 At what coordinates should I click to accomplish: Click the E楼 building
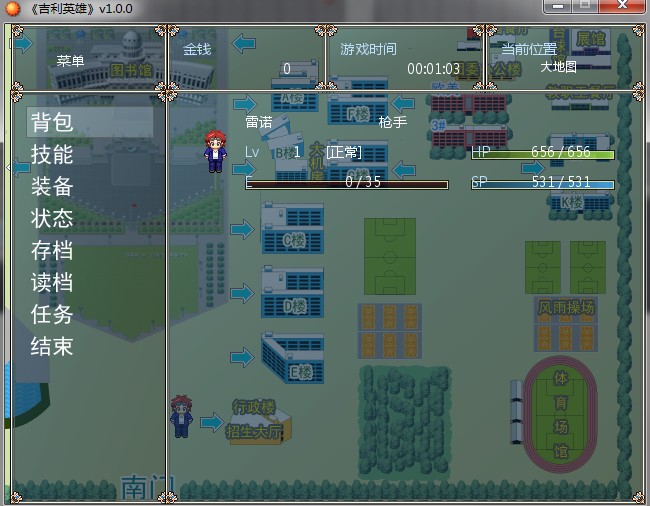pos(293,358)
